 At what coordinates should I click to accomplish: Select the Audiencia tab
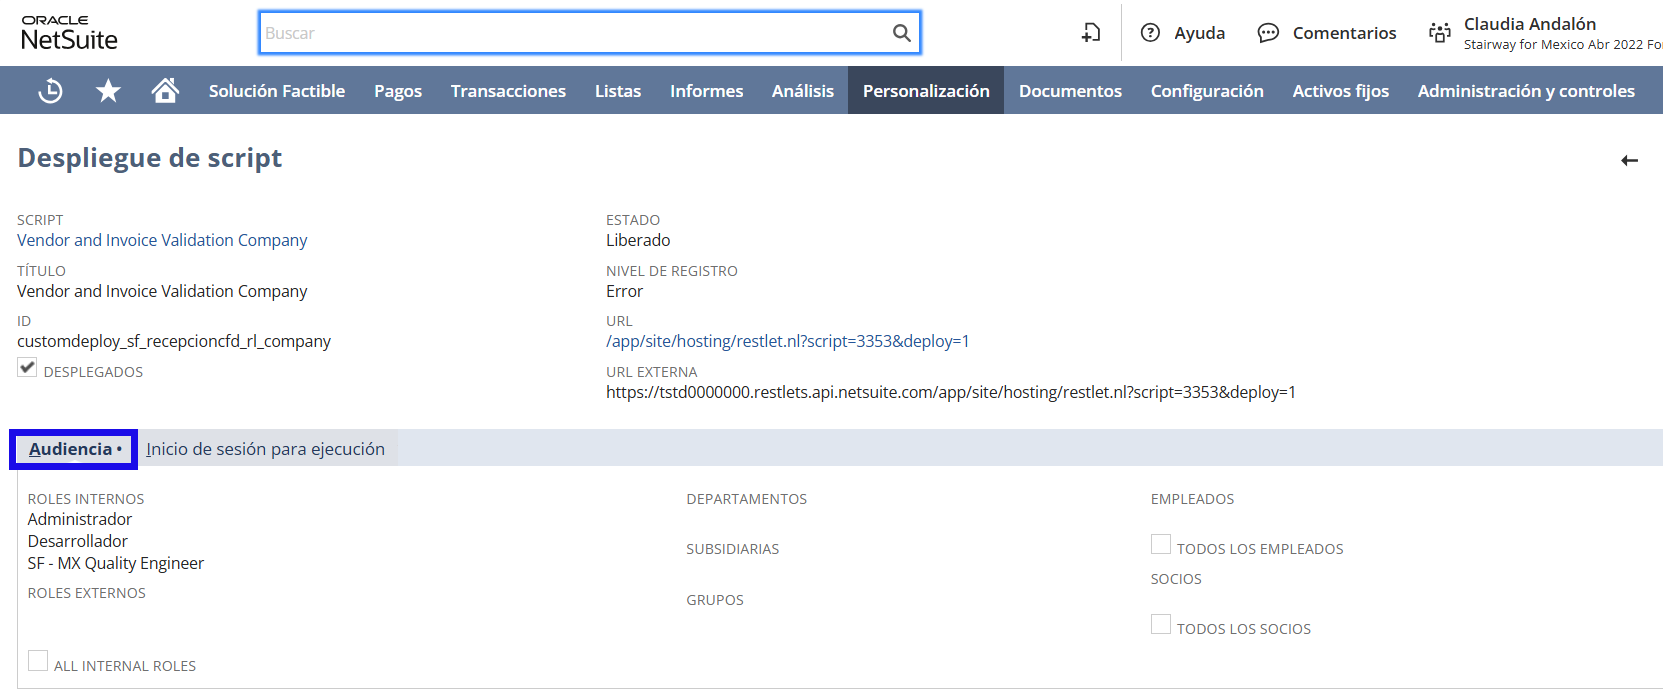[x=73, y=449]
